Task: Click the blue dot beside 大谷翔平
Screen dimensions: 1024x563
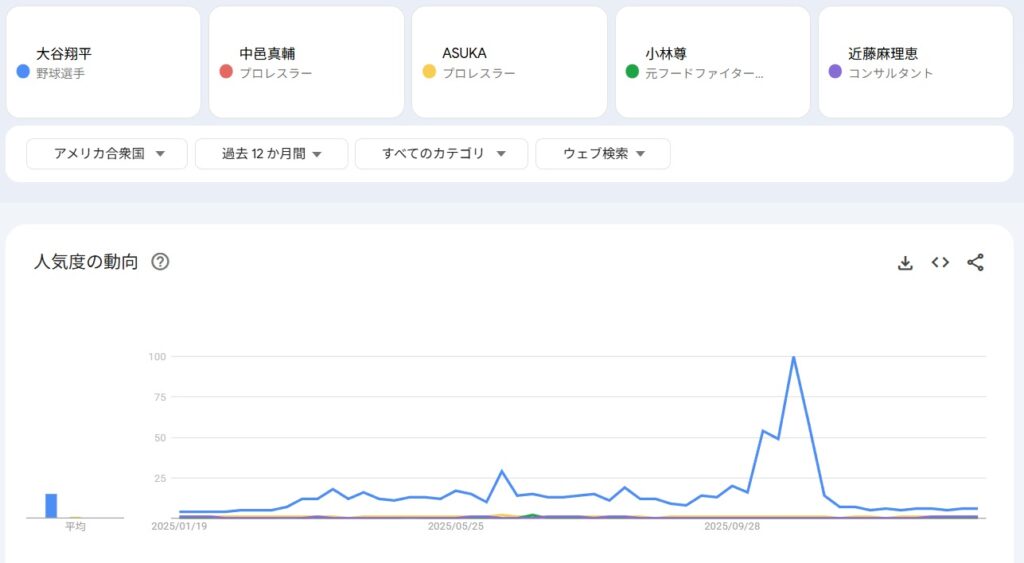Action: pos(23,72)
